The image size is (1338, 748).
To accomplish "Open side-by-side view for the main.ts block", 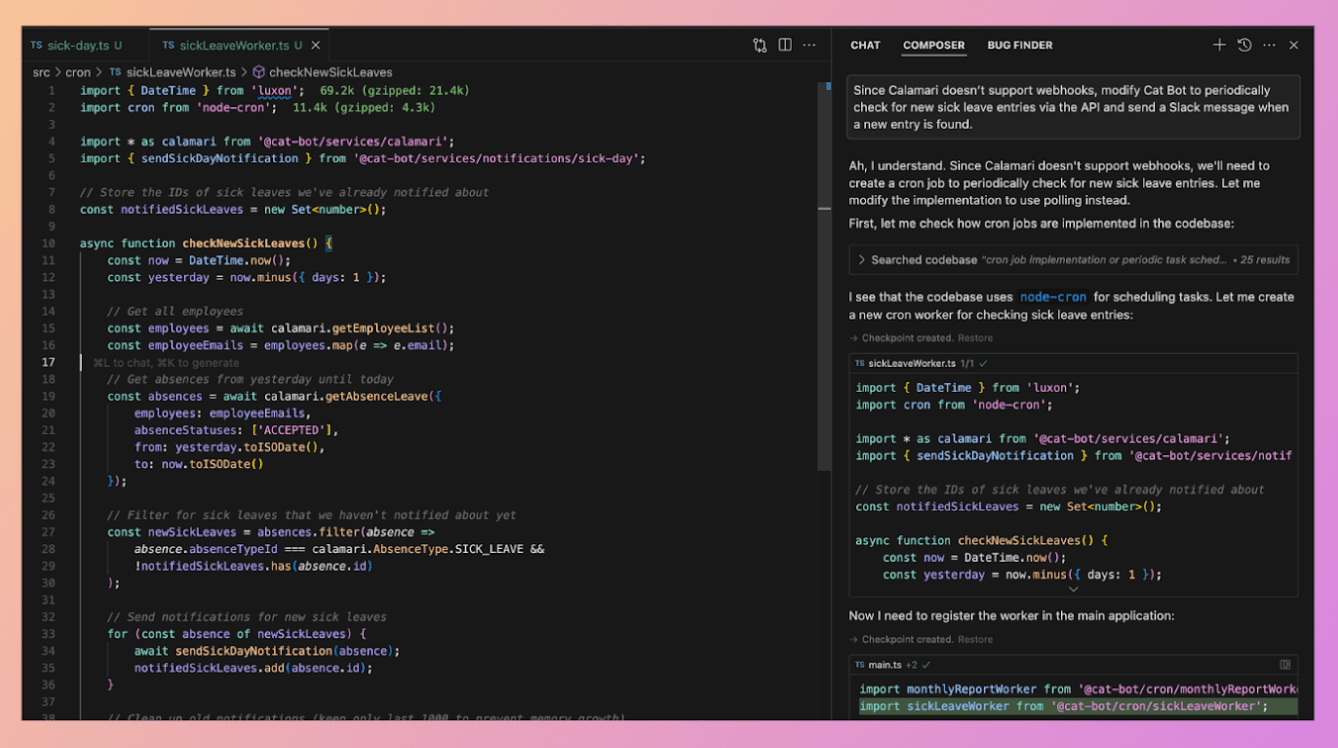I will point(1283,664).
